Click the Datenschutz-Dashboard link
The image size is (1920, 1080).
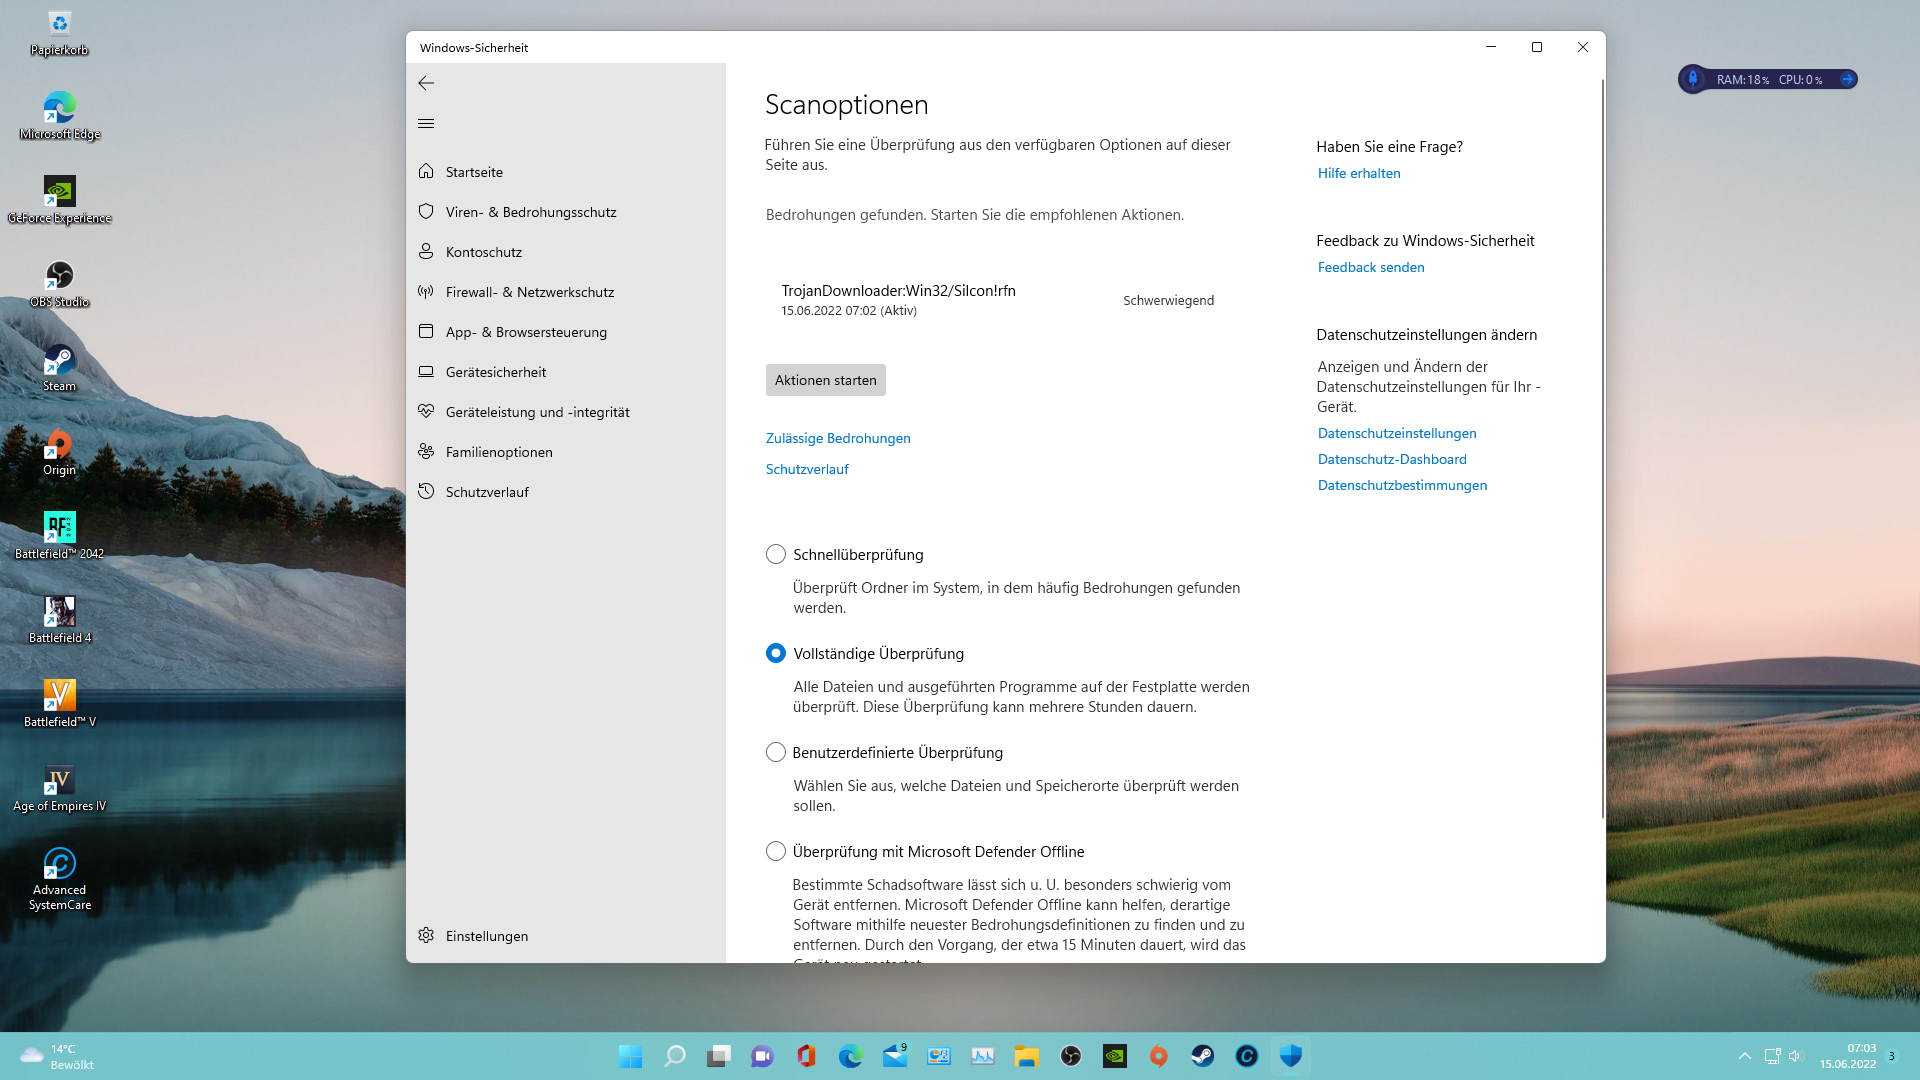point(1392,459)
